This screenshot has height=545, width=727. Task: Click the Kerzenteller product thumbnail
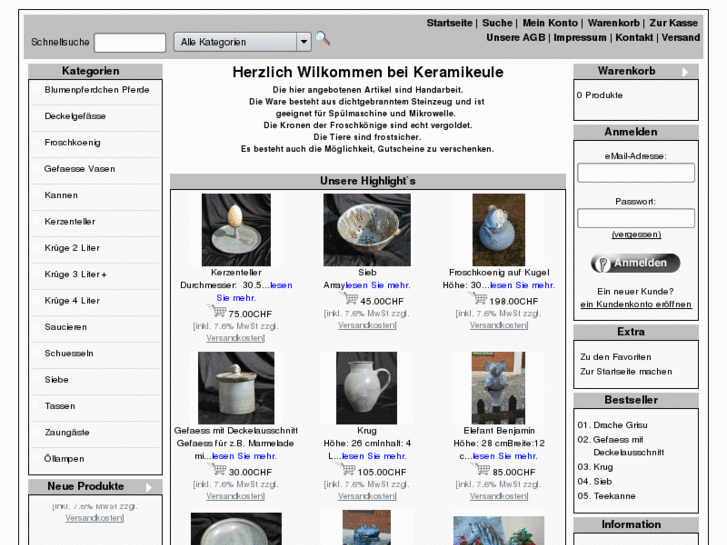click(236, 230)
